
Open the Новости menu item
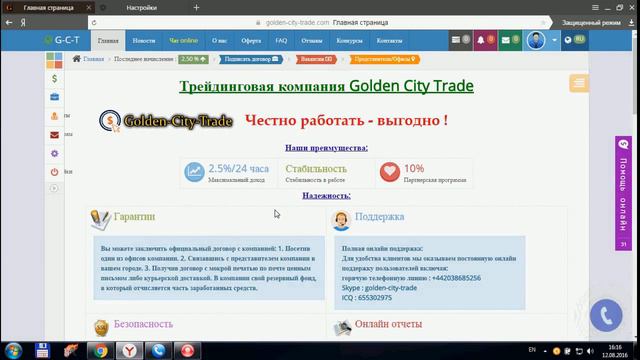pyautogui.click(x=144, y=40)
